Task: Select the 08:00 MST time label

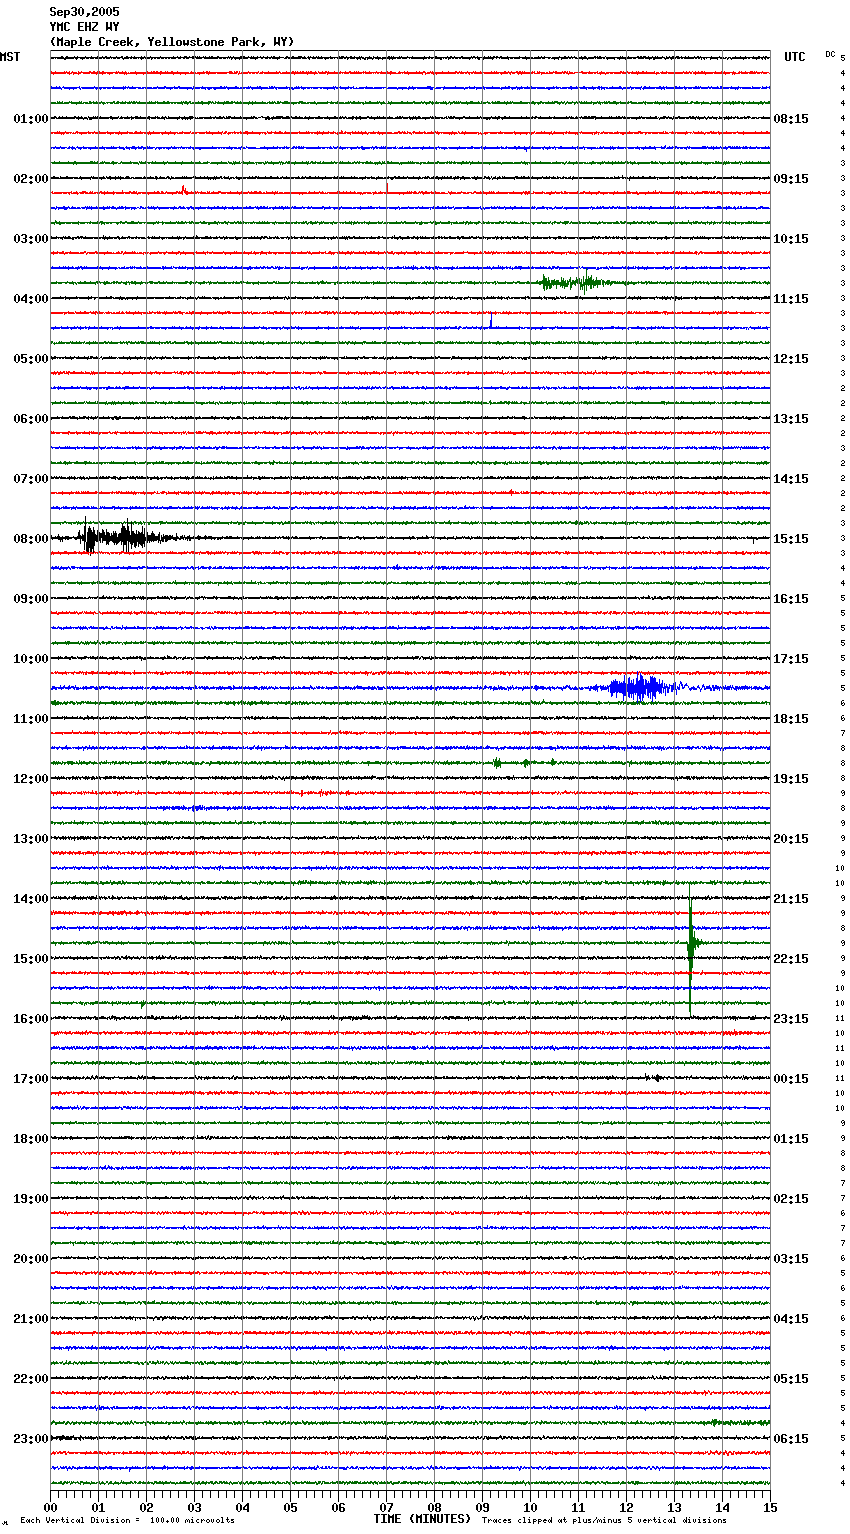Action: (x=31, y=539)
